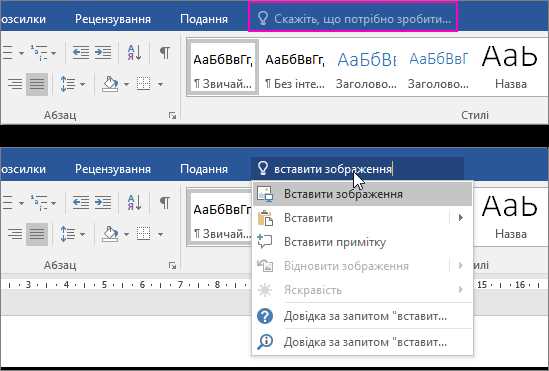Expand Borders dropdown arrow in the bottom ribbon
The width and height of the screenshot is (549, 371).
(x=160, y=234)
